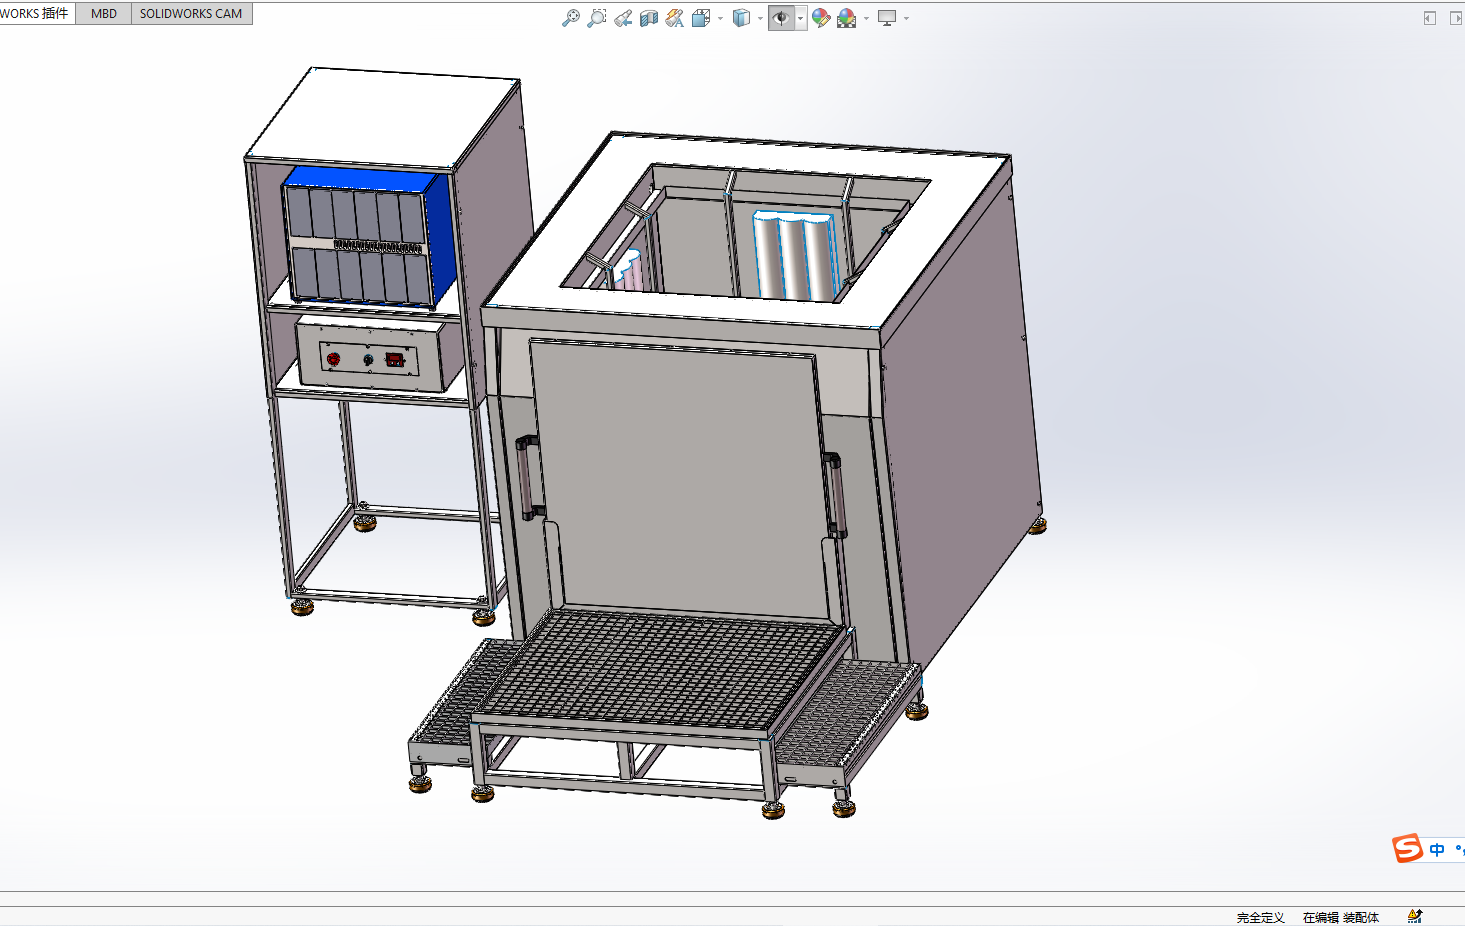The width and height of the screenshot is (1465, 926).
Task: Click the Apply Scene icon
Action: tap(847, 18)
